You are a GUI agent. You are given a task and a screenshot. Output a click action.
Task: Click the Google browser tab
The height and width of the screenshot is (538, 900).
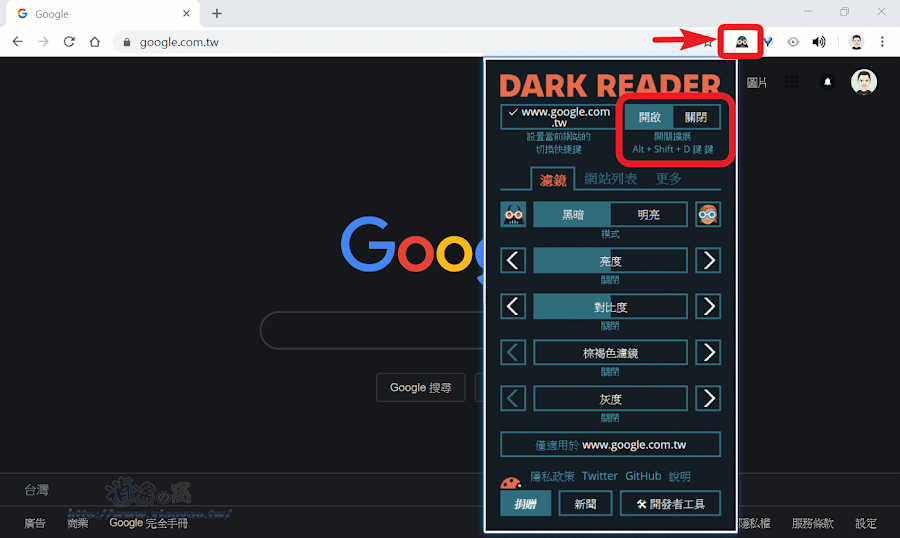103,14
